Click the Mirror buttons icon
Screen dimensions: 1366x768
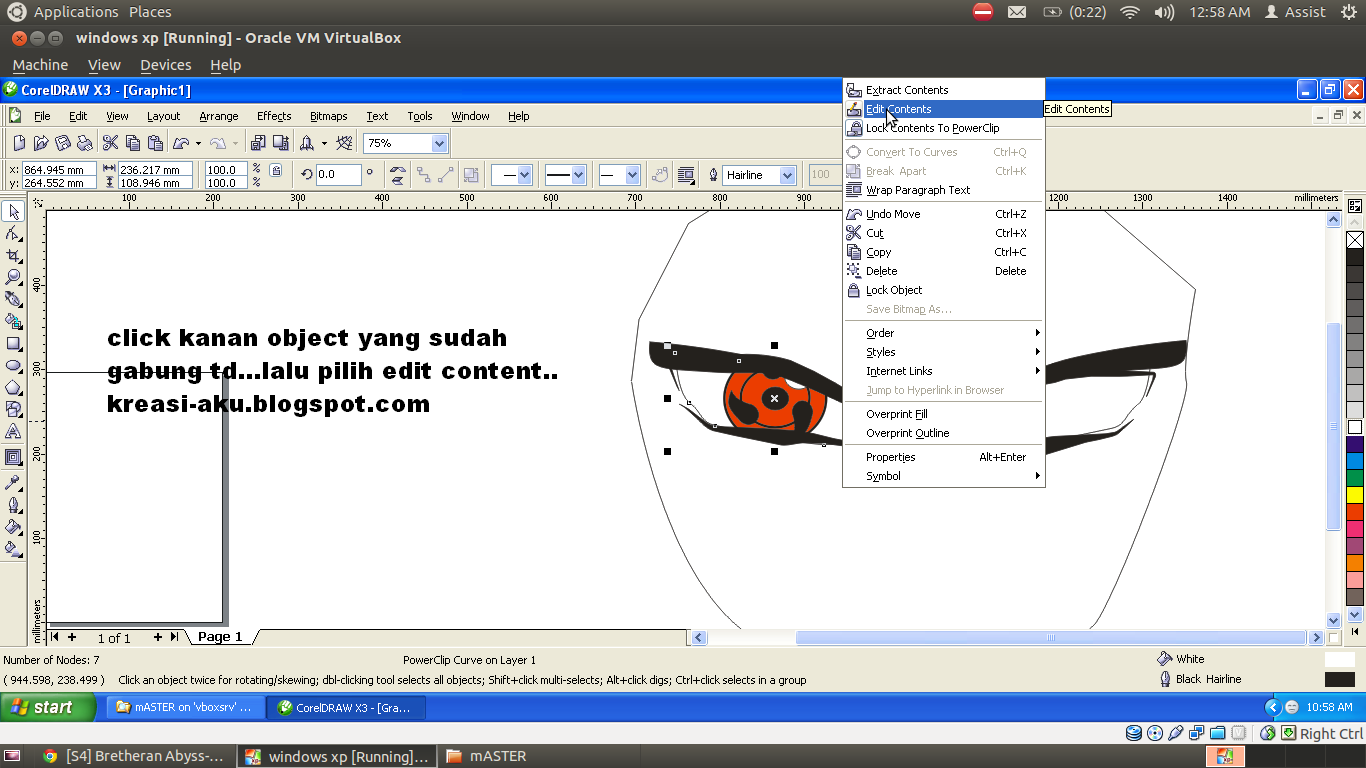tap(398, 175)
